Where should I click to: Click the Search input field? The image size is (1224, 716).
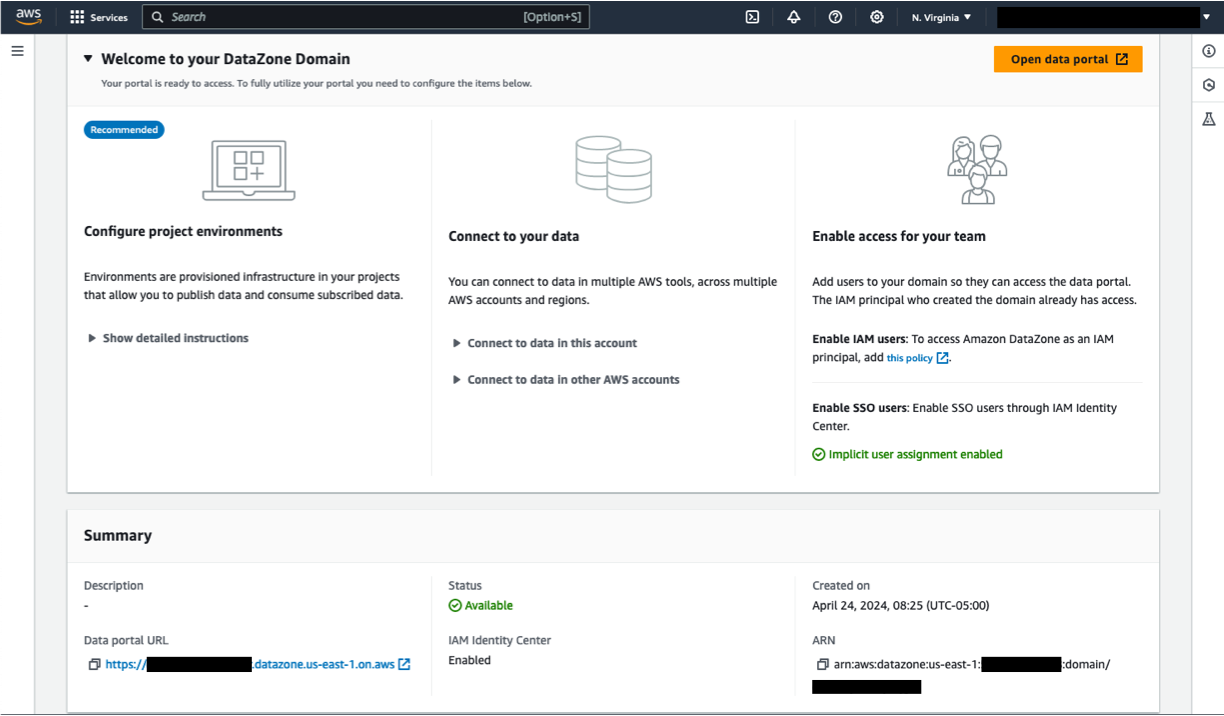[x=366, y=17]
